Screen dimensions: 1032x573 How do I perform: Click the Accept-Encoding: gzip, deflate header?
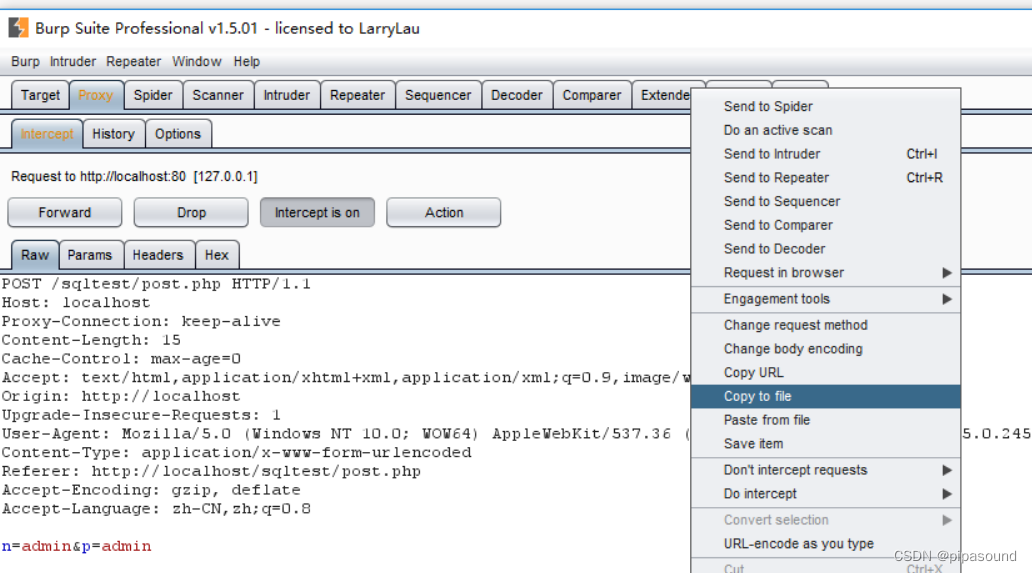tap(151, 490)
